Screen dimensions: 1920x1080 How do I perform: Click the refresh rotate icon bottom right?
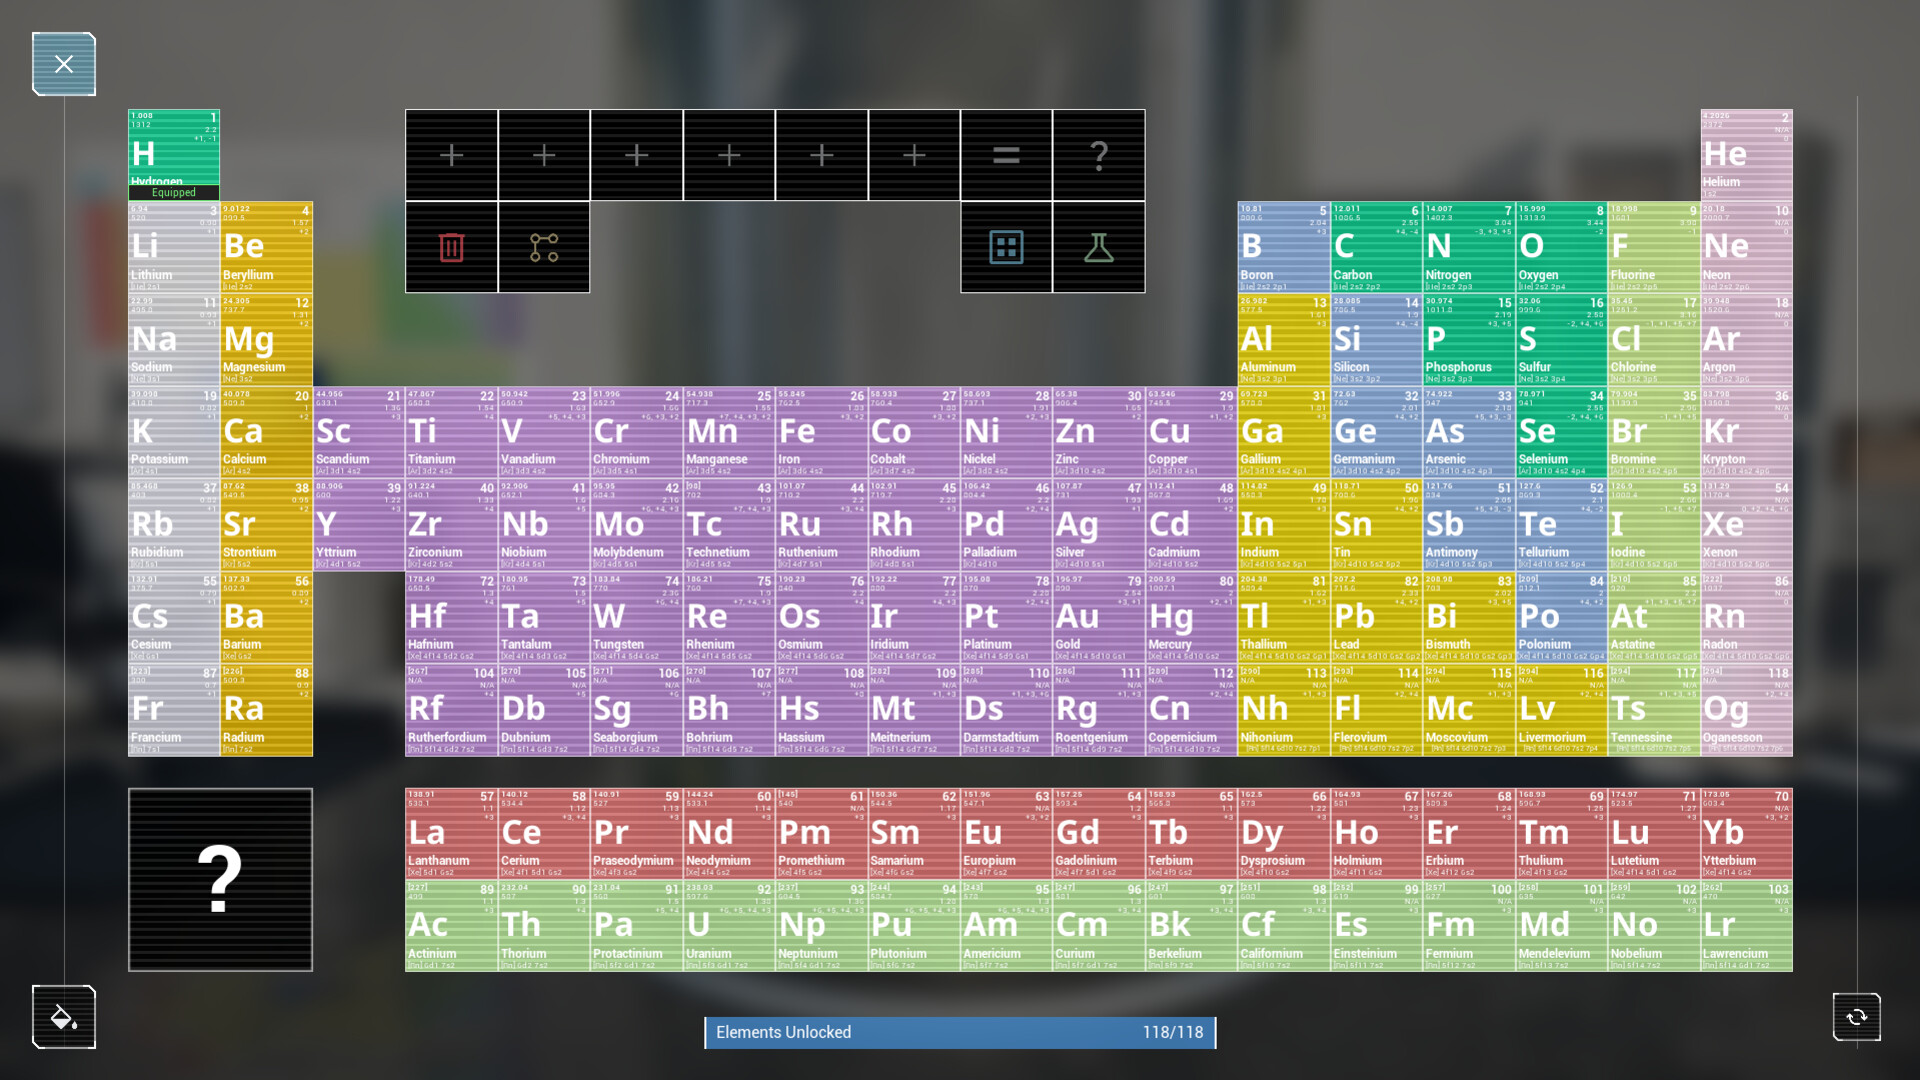tap(1857, 1017)
